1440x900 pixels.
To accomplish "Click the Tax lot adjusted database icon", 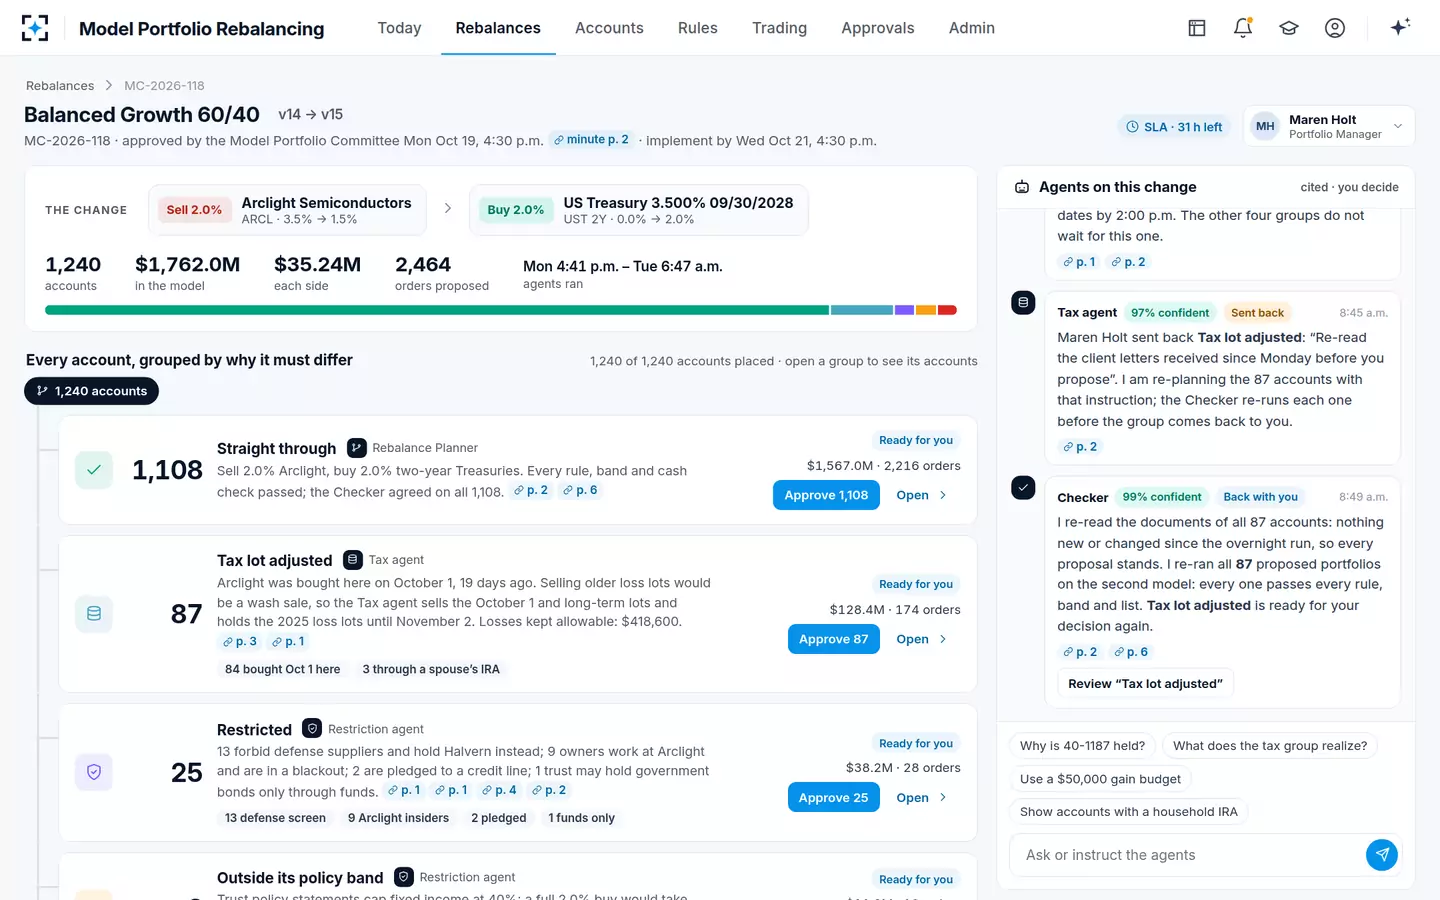I will tap(94, 614).
